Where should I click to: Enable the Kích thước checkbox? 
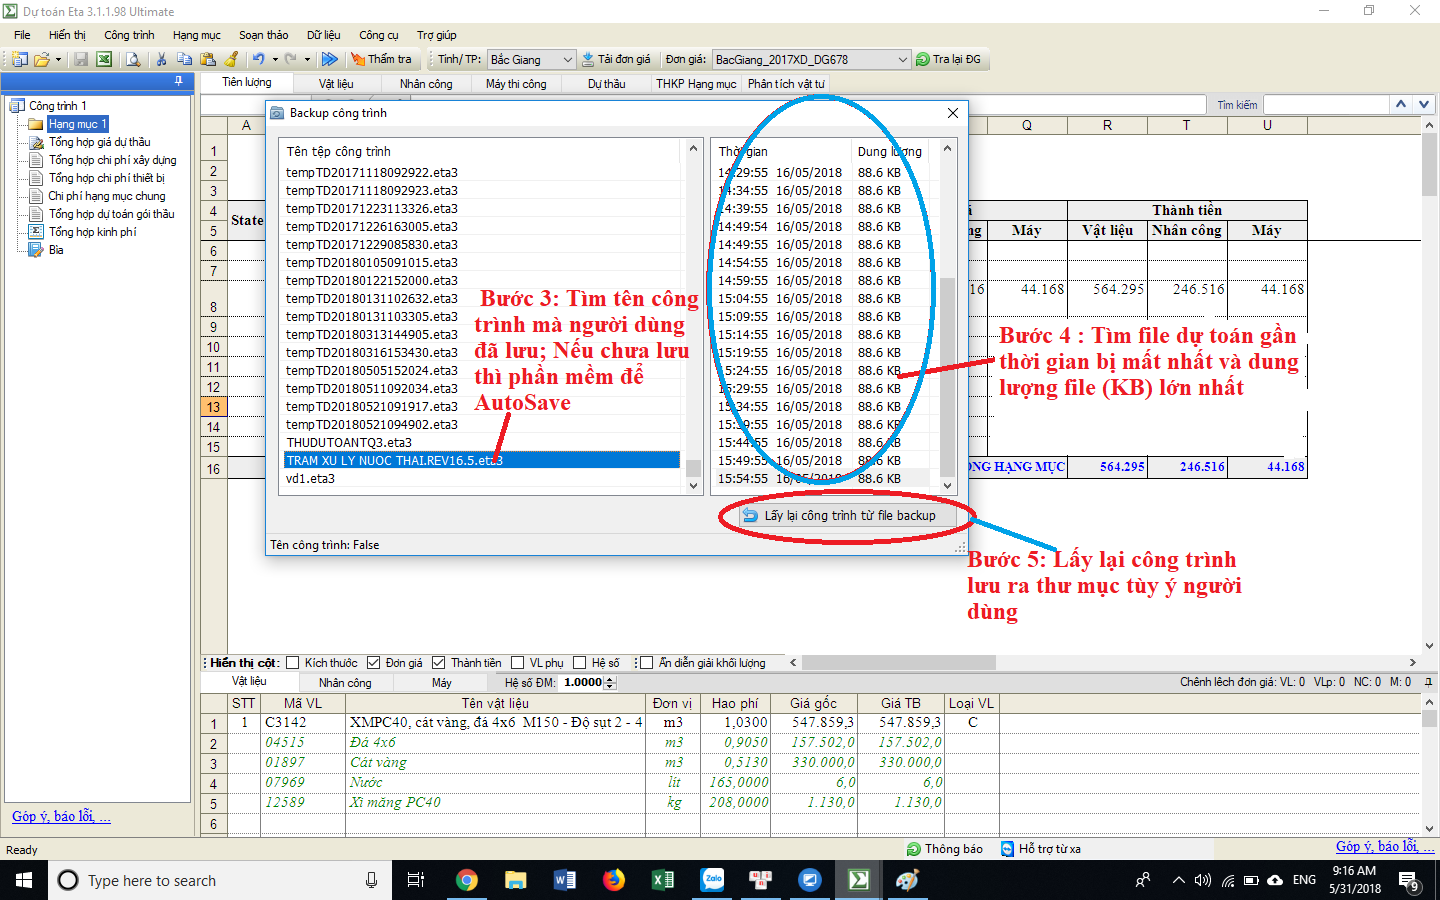[293, 663]
